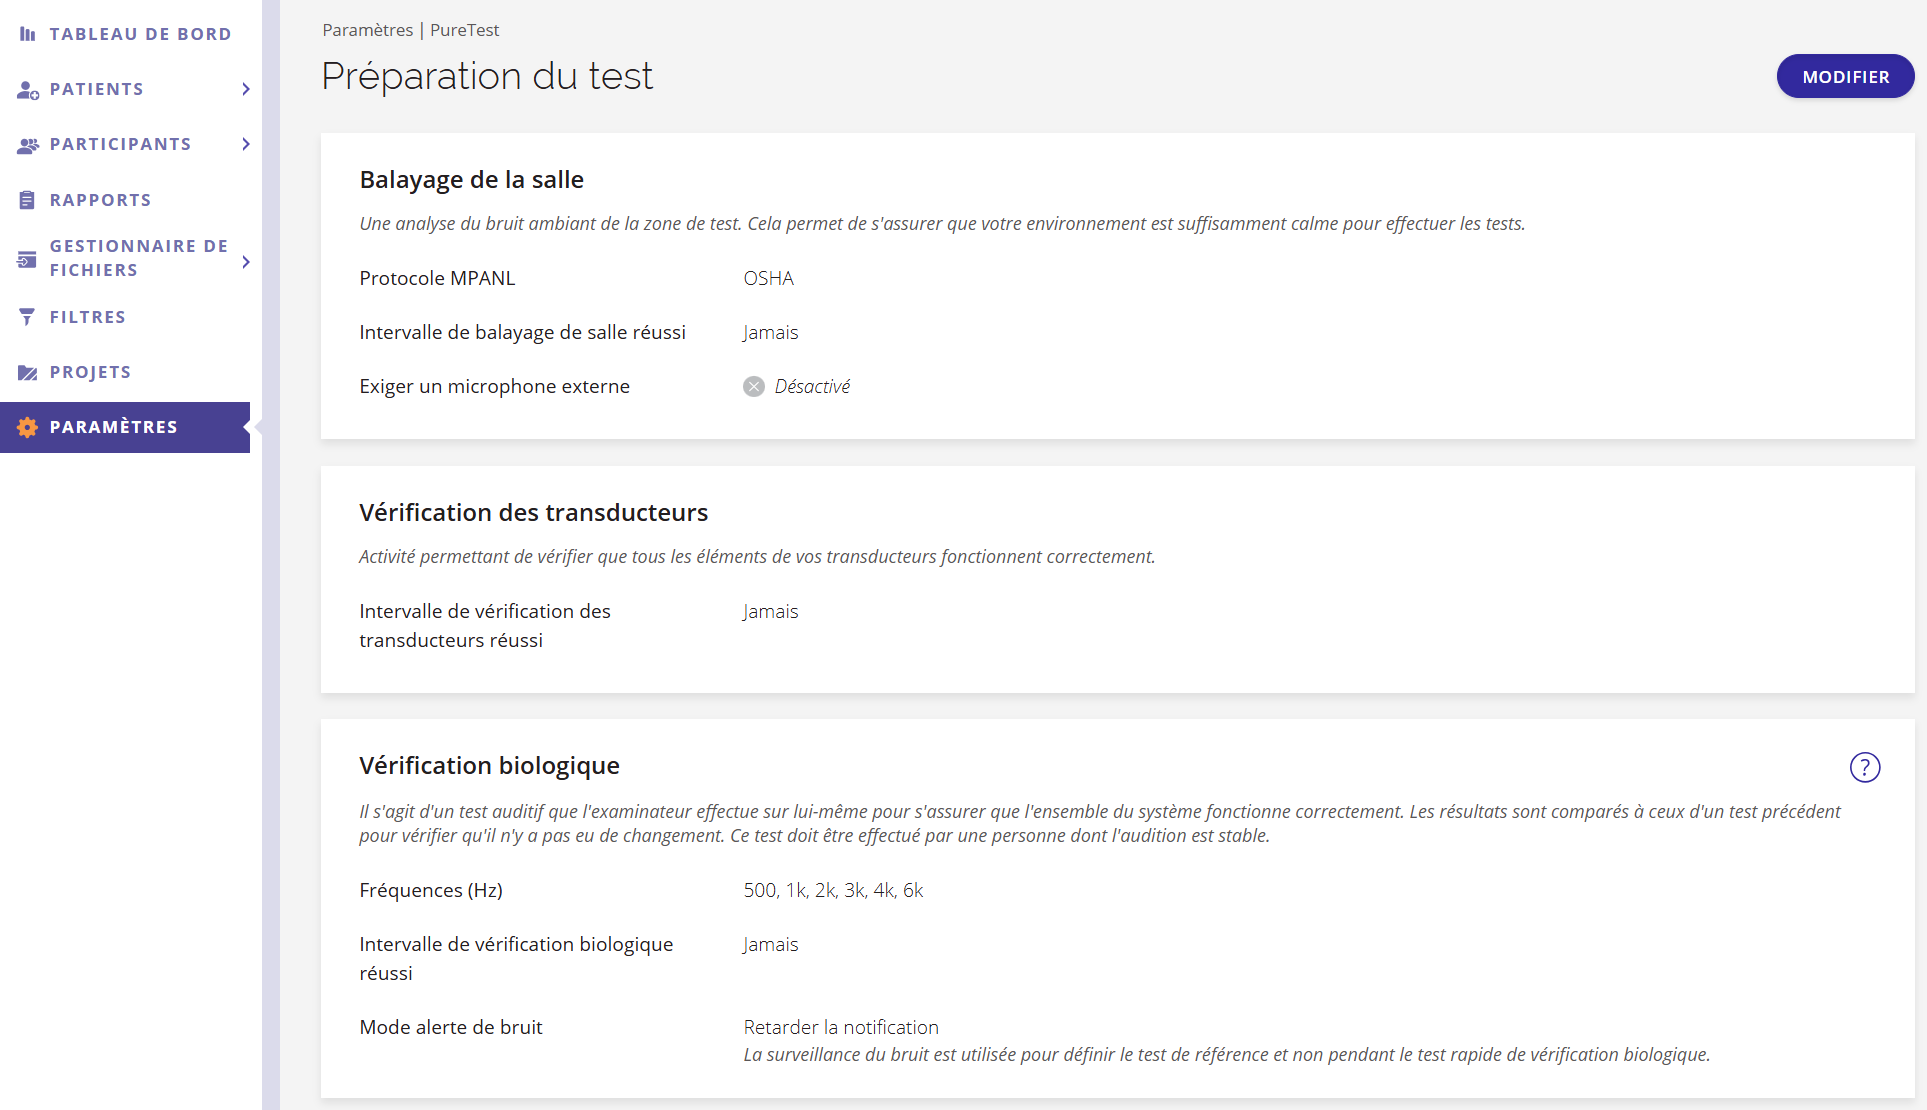This screenshot has width=1927, height=1110.
Task: Click the Modifier button
Action: (1845, 77)
